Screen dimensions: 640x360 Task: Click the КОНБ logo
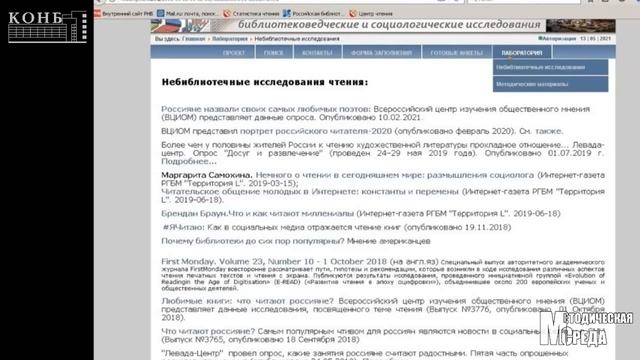pyautogui.click(x=47, y=27)
